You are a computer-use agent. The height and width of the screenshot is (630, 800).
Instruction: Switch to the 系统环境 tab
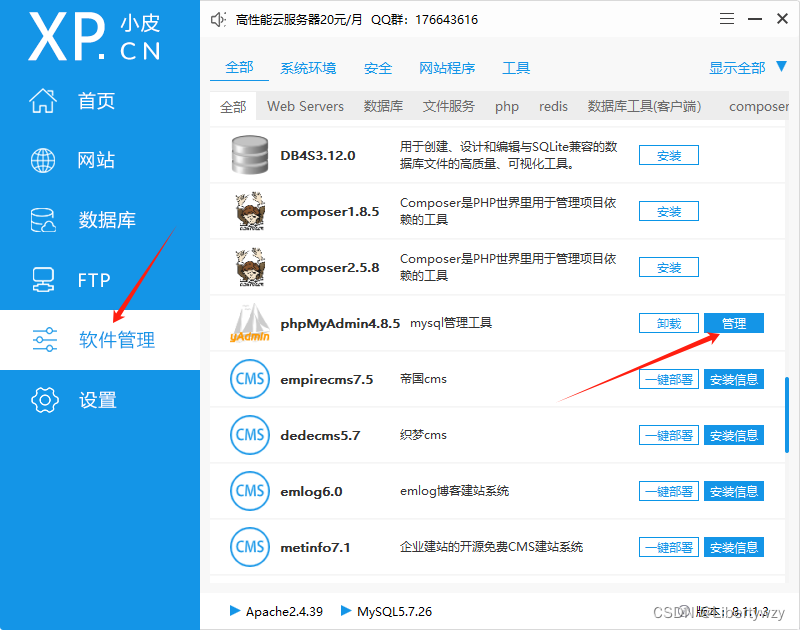pyautogui.click(x=308, y=68)
